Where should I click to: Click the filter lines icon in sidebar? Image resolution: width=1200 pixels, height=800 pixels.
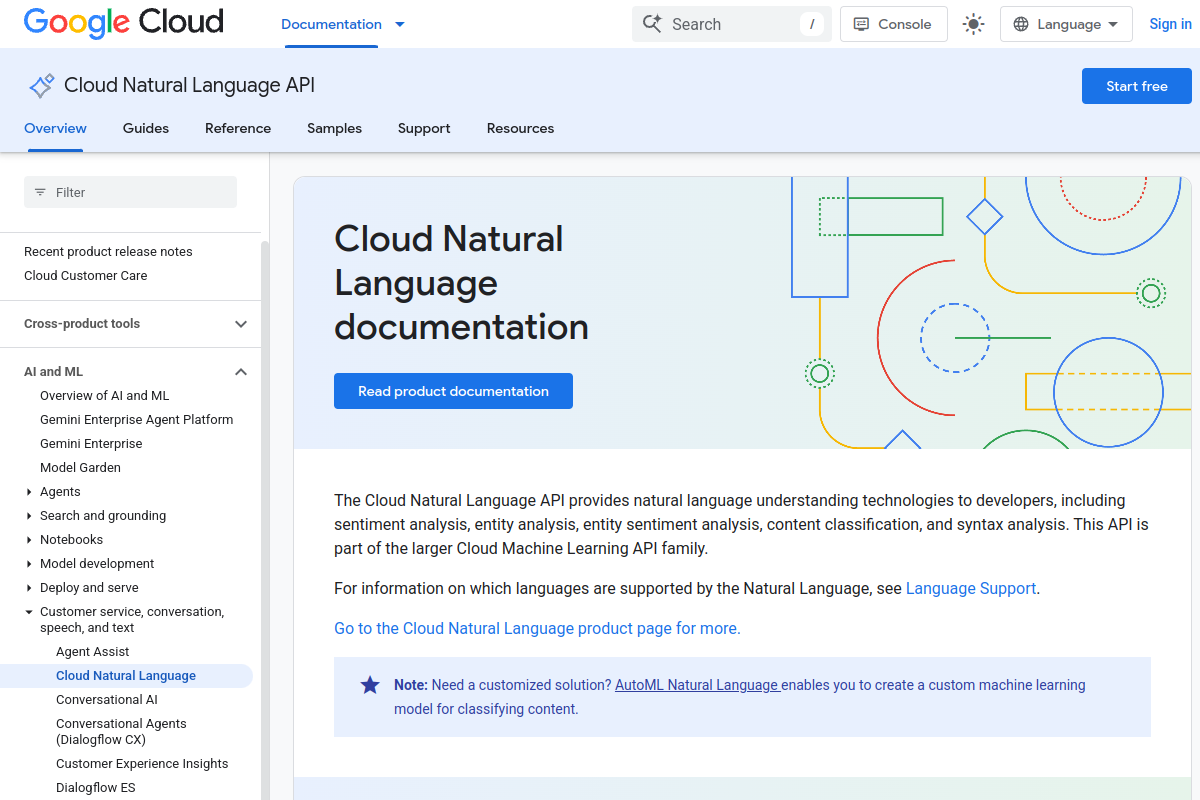[40, 192]
